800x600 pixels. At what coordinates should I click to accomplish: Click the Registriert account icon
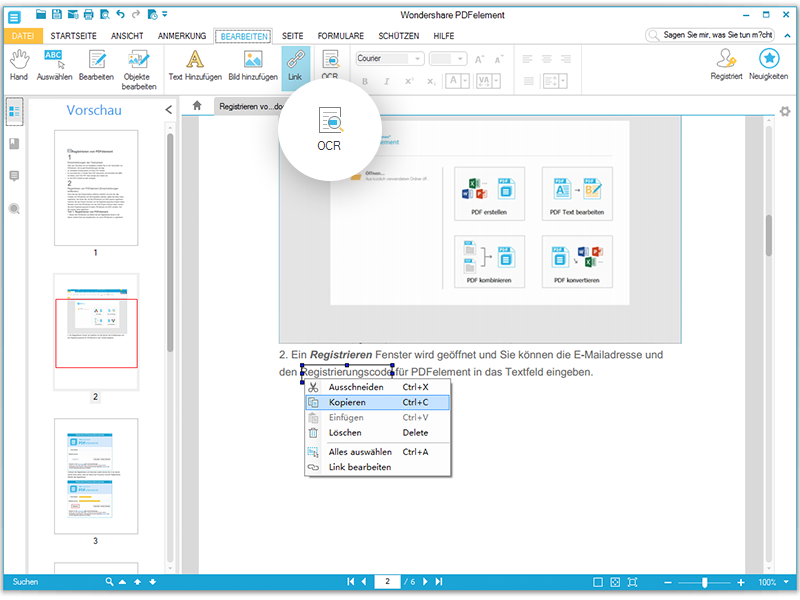click(x=726, y=64)
